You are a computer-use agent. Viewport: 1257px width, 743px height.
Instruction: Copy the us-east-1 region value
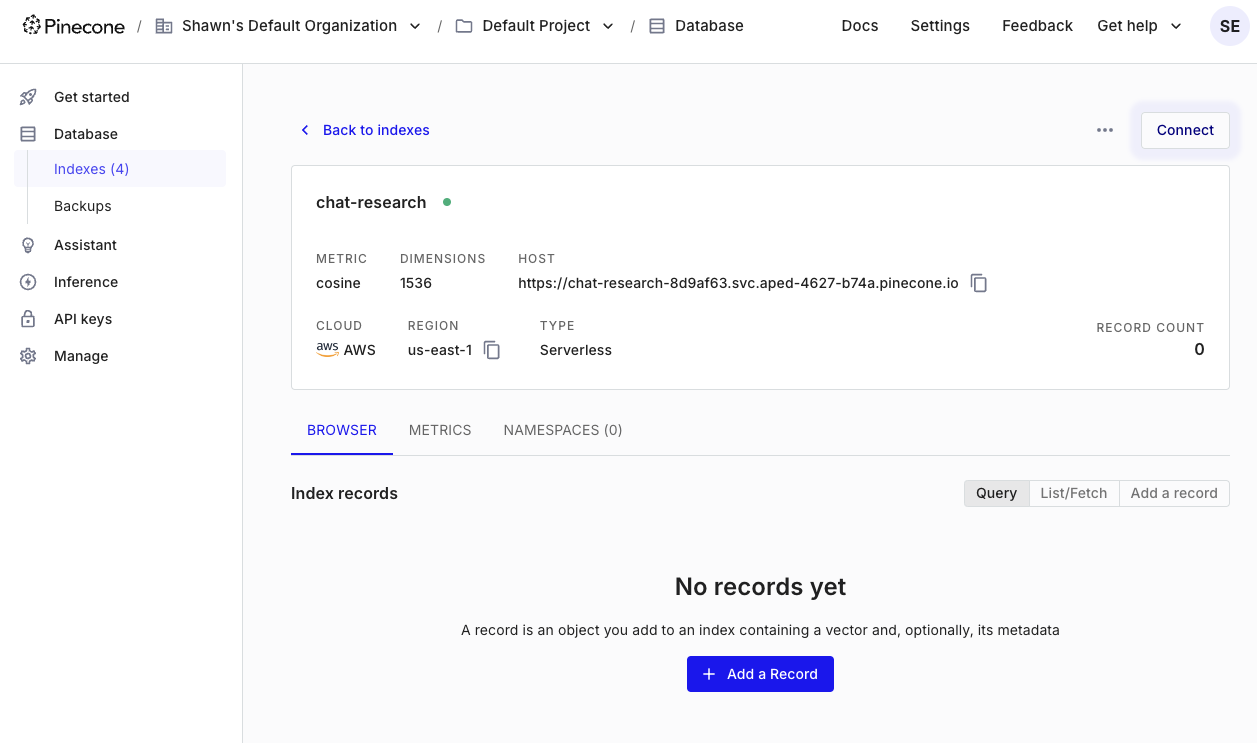point(492,350)
